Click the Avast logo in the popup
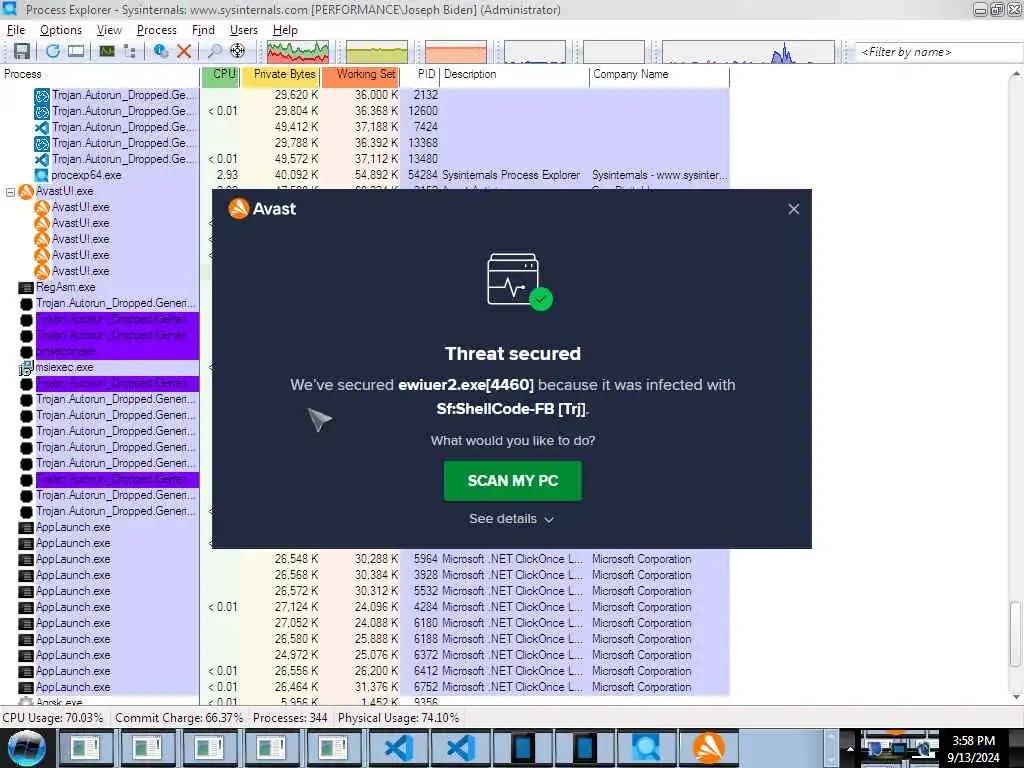 pos(262,209)
